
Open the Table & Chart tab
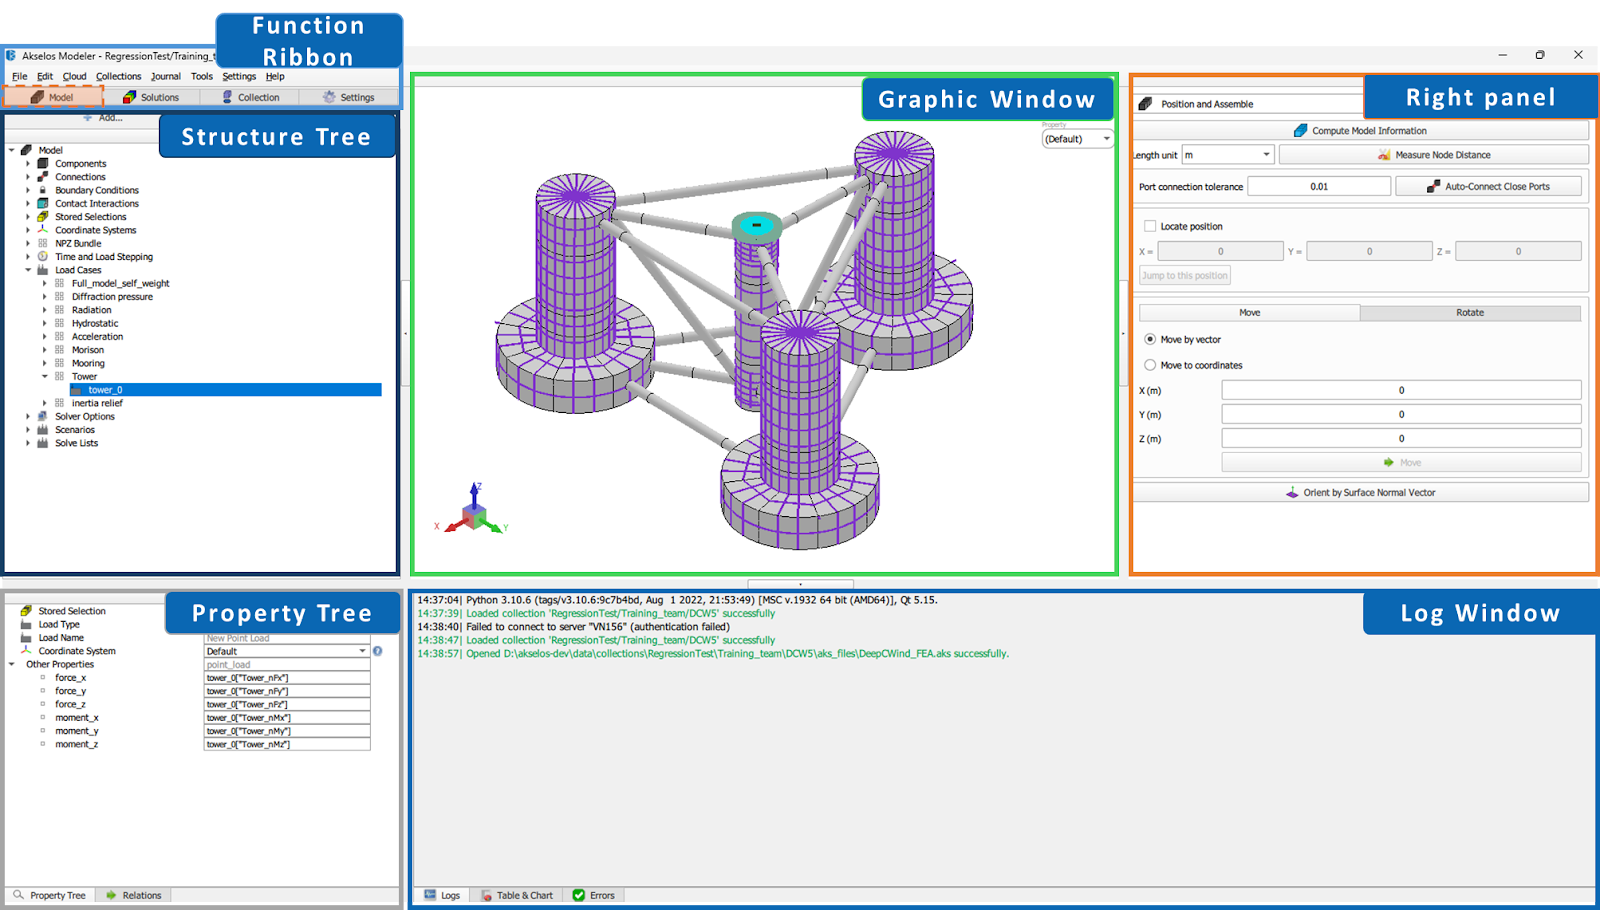(x=517, y=895)
